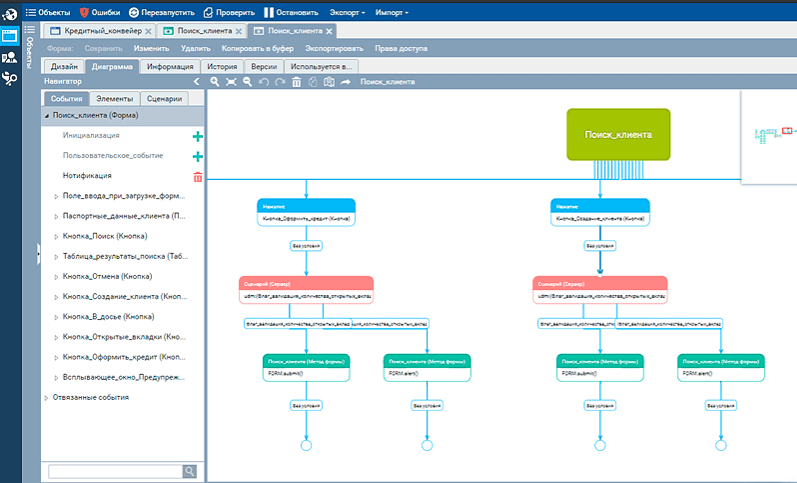The height and width of the screenshot is (483, 797).
Task: Open the Версии tab
Action: tap(264, 67)
